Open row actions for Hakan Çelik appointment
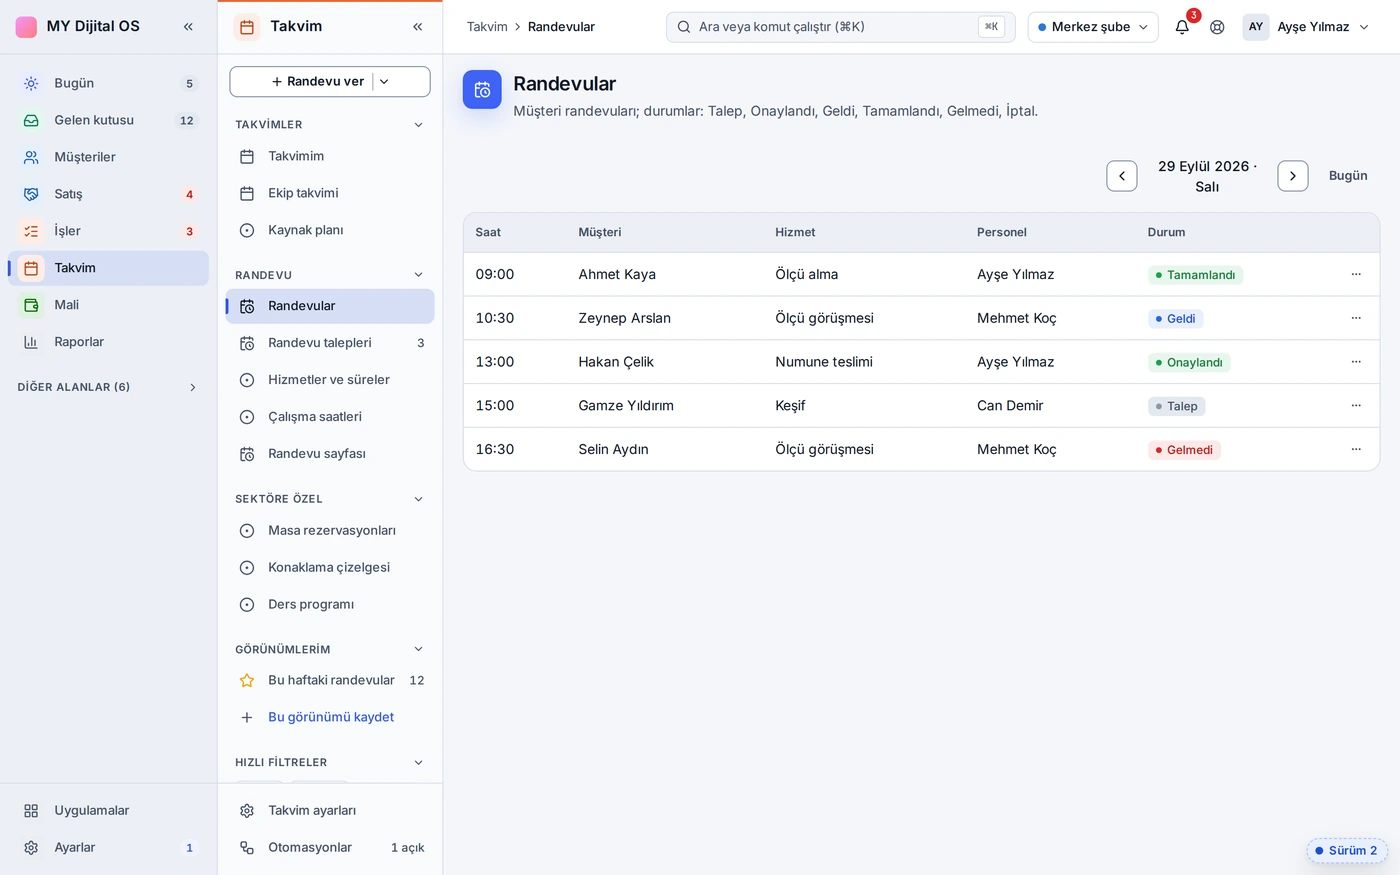This screenshot has width=1400, height=875. [1356, 362]
